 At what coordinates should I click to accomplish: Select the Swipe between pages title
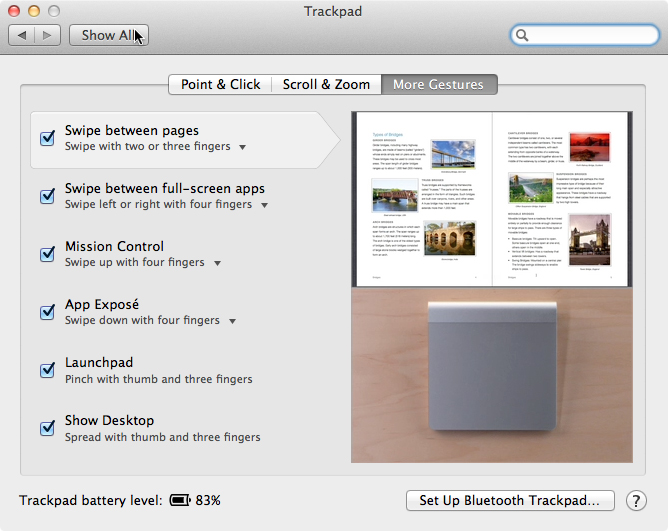(132, 130)
